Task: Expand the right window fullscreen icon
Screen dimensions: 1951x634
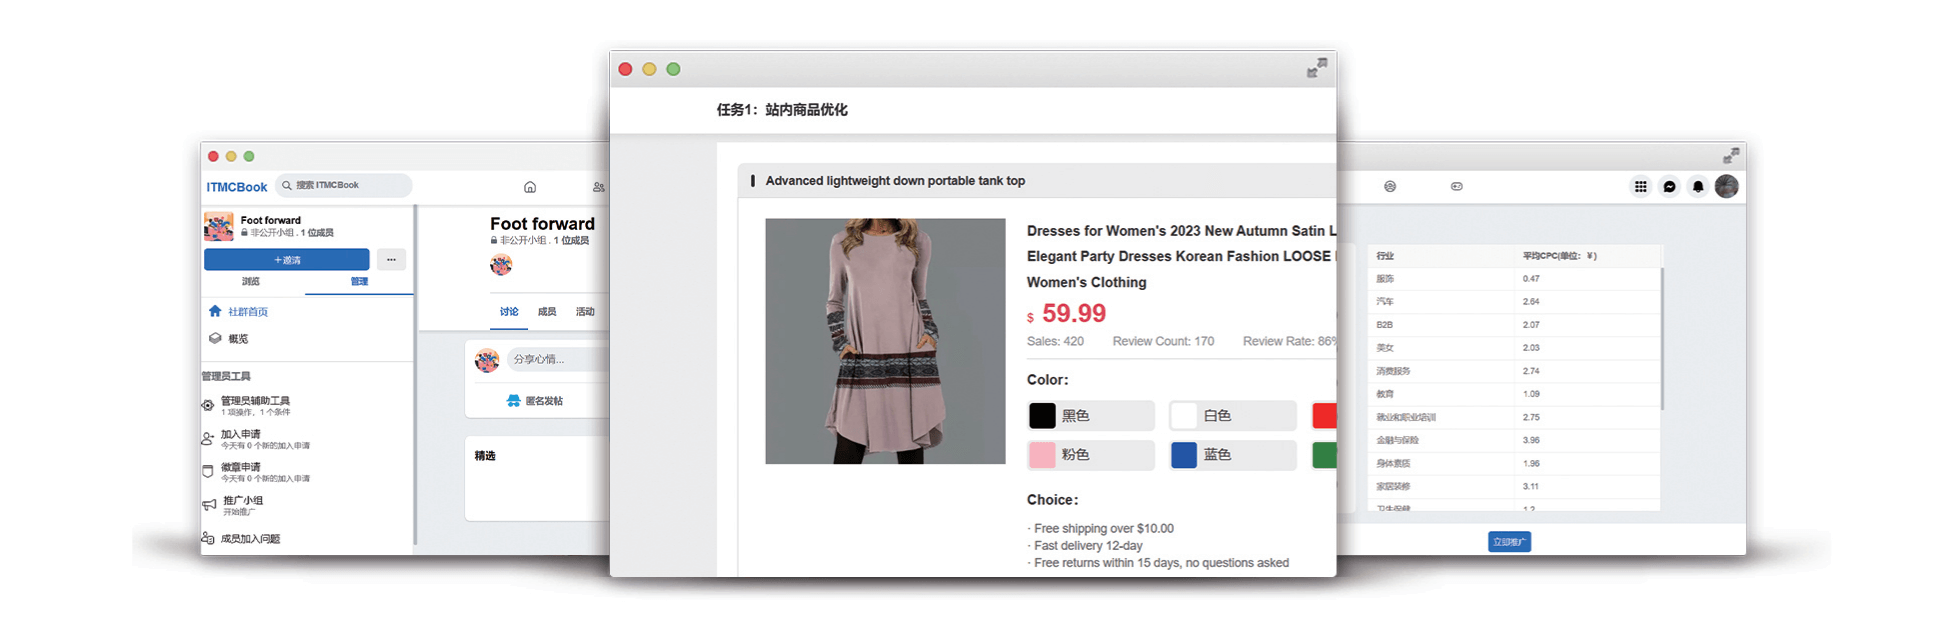Action: click(x=1732, y=155)
